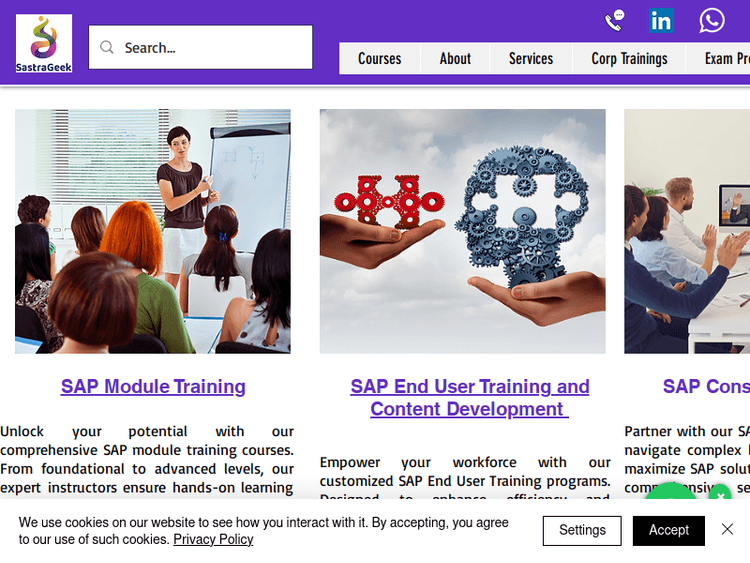Screen dimensions: 750x563
Task: Dismiss the cookie banner with X icon
Action: tap(727, 529)
